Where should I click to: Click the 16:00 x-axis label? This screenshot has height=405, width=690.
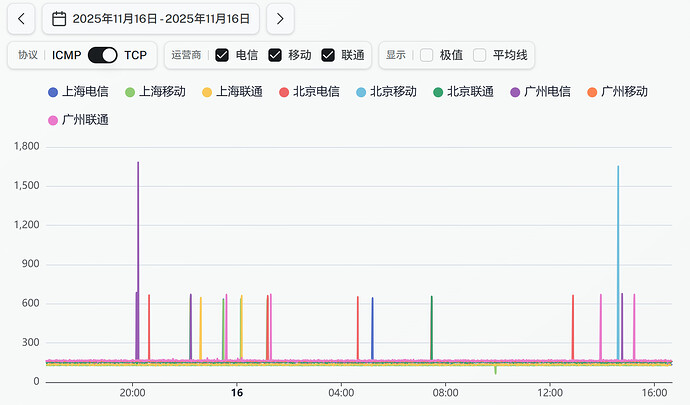654,393
